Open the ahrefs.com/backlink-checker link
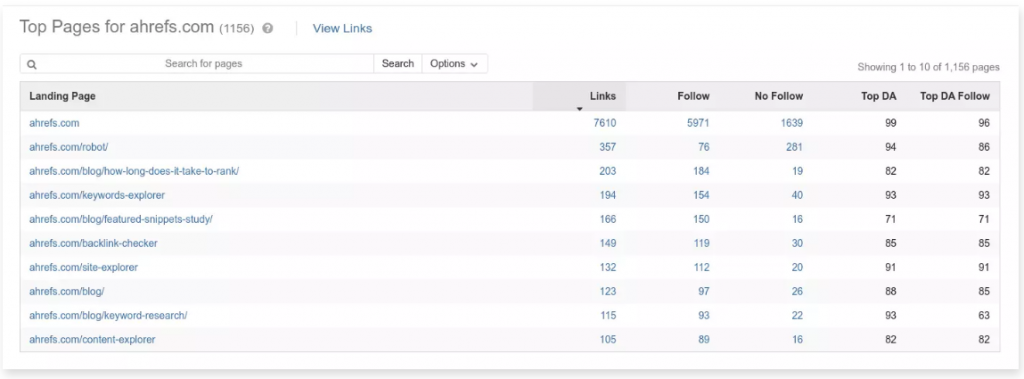1024x379 pixels. point(93,243)
